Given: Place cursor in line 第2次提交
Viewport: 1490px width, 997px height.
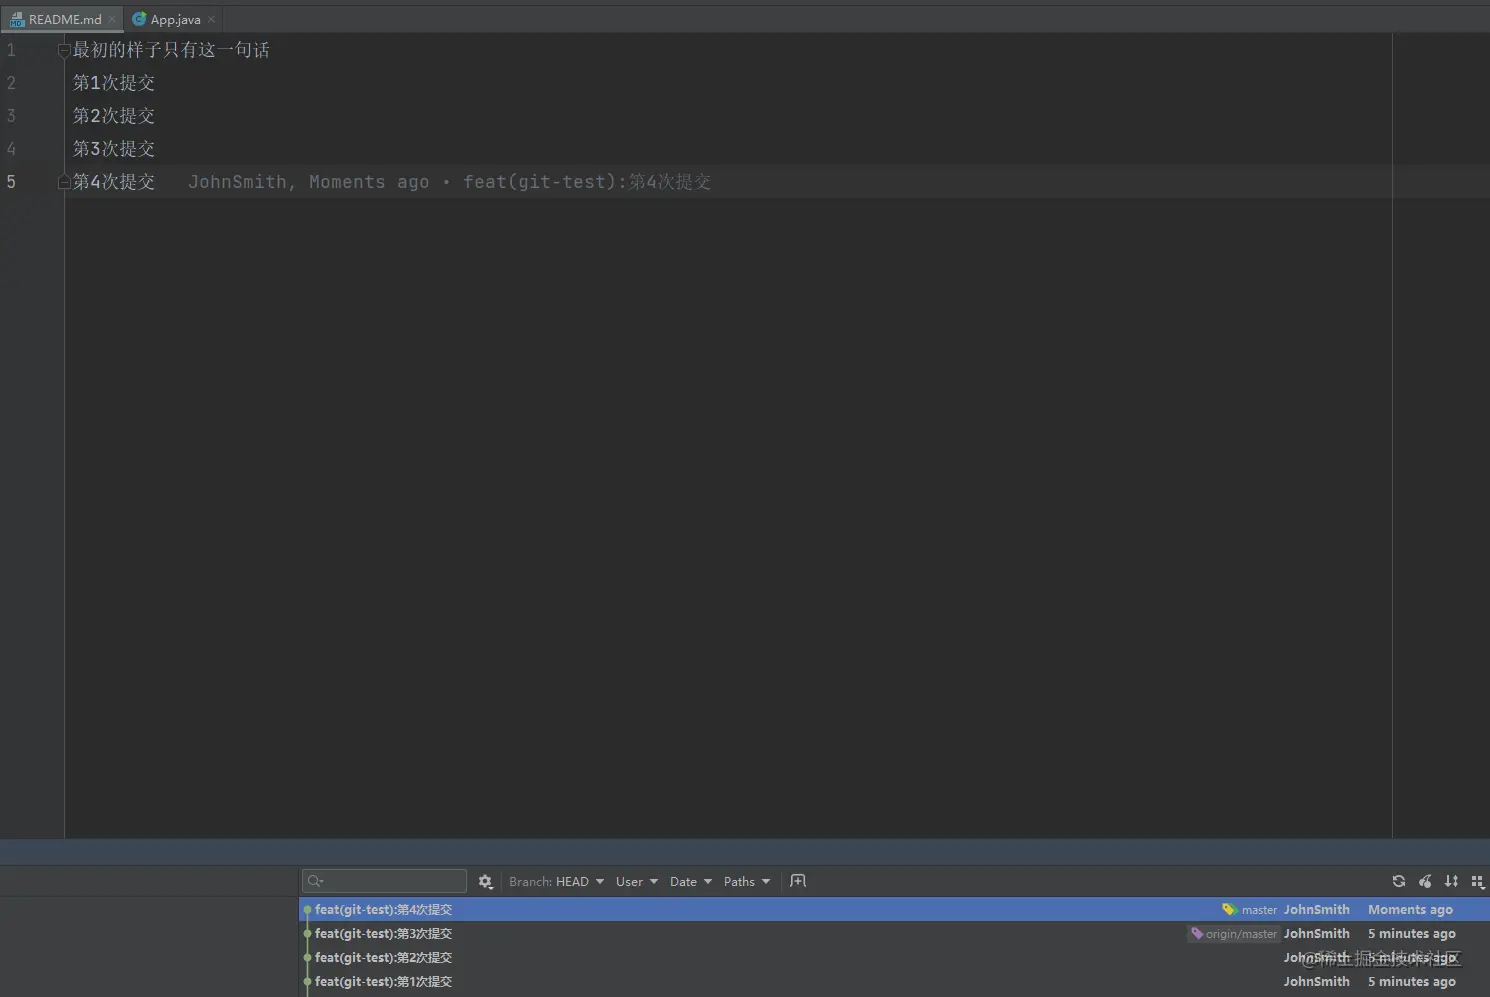Looking at the screenshot, I should [114, 116].
